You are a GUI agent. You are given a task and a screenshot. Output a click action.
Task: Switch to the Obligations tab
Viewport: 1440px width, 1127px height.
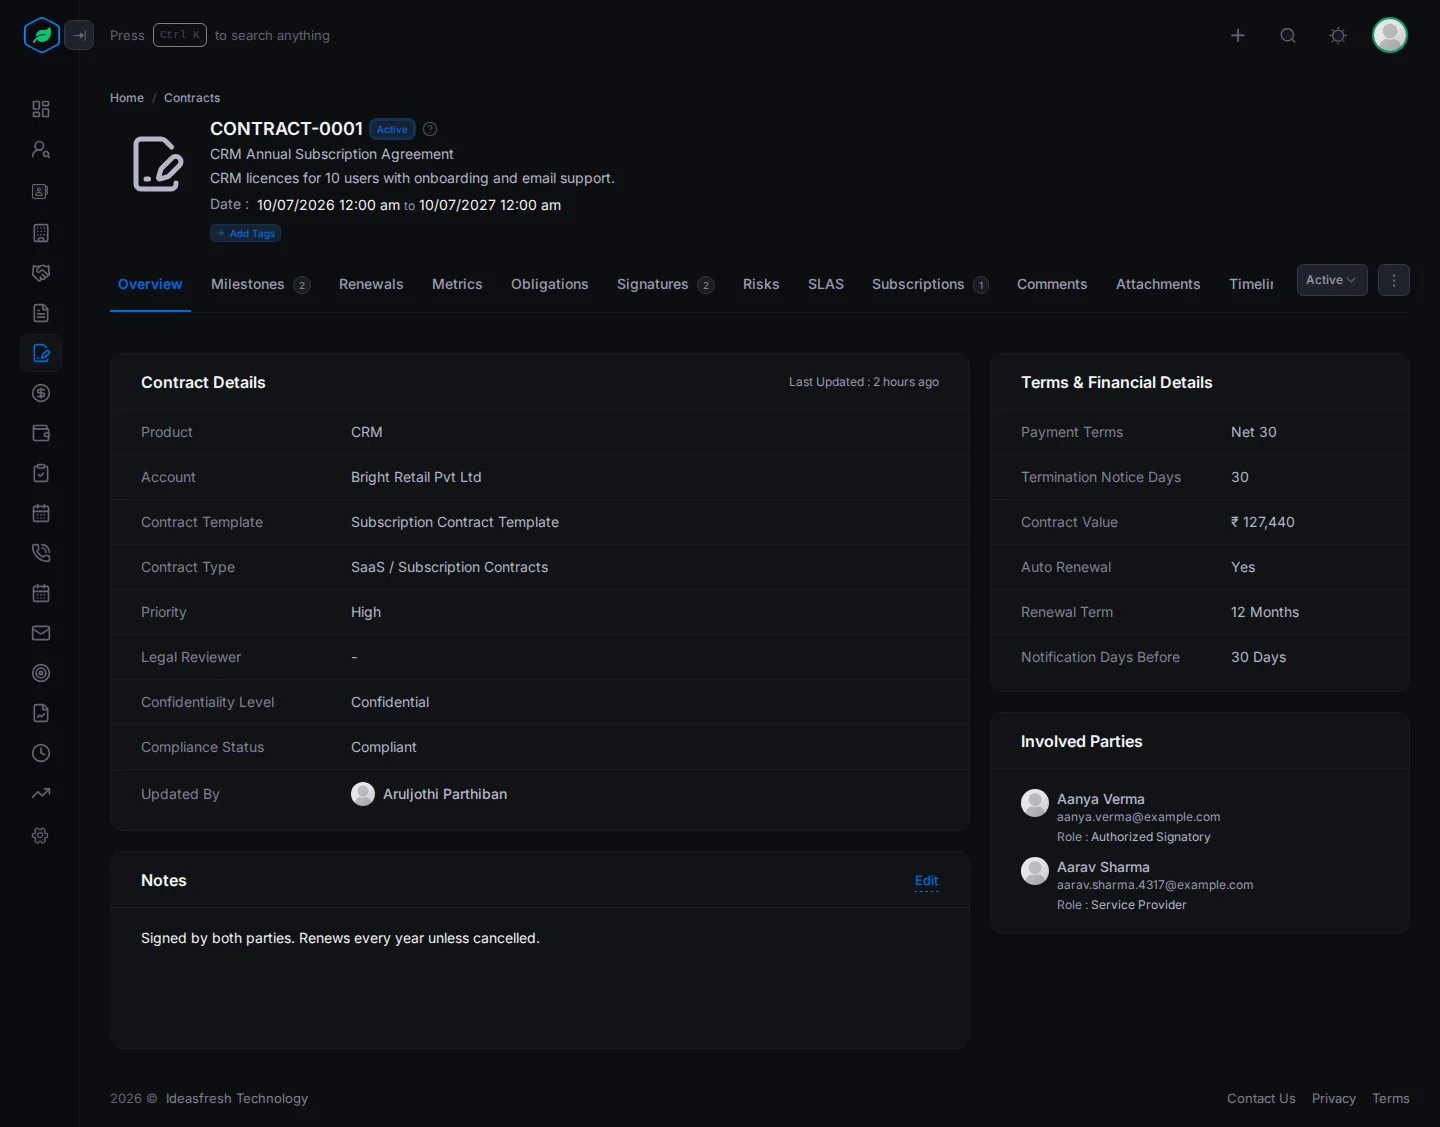pos(550,284)
